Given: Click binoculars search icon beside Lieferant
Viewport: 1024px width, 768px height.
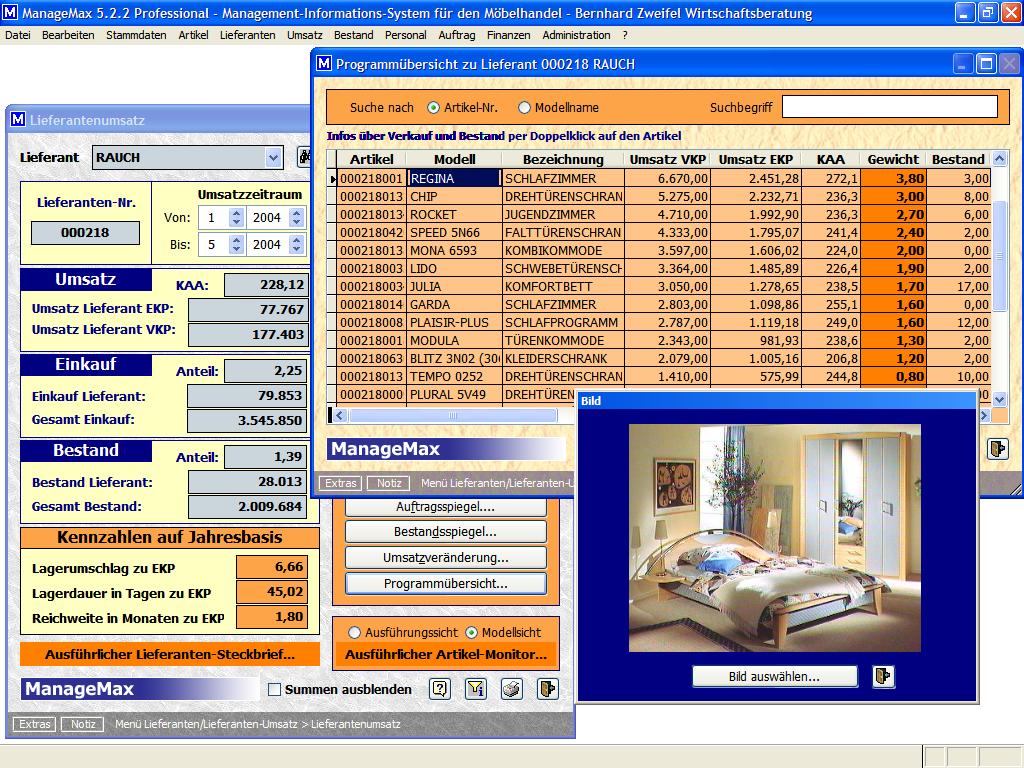Looking at the screenshot, I should click(304, 157).
